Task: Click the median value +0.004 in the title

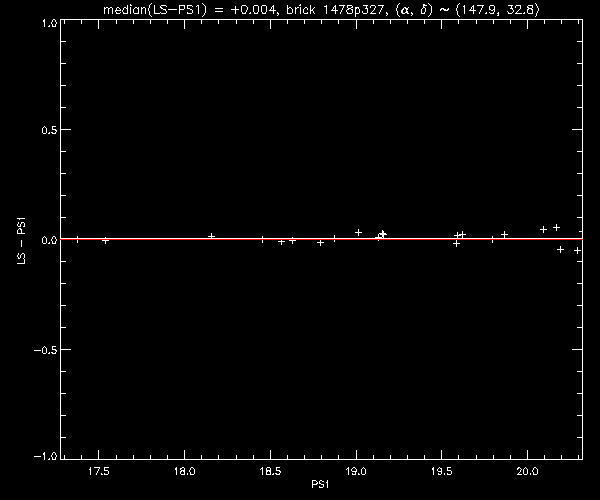Action: point(253,10)
